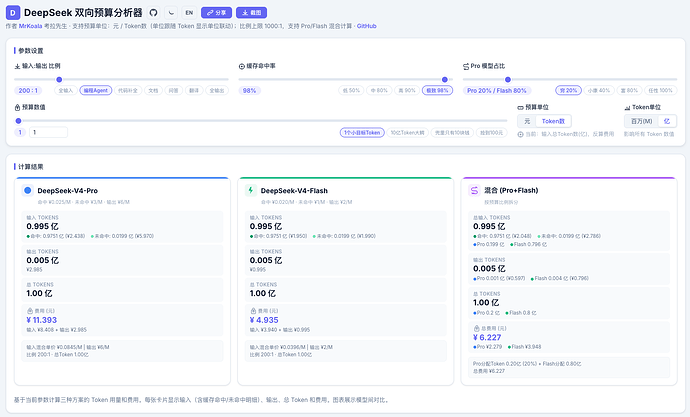Select the 翻译 ratio preset

(194, 91)
